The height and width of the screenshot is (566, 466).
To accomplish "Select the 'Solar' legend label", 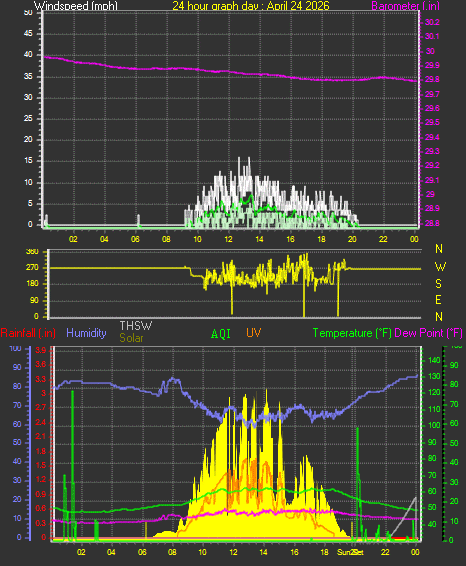I will [x=131, y=338].
